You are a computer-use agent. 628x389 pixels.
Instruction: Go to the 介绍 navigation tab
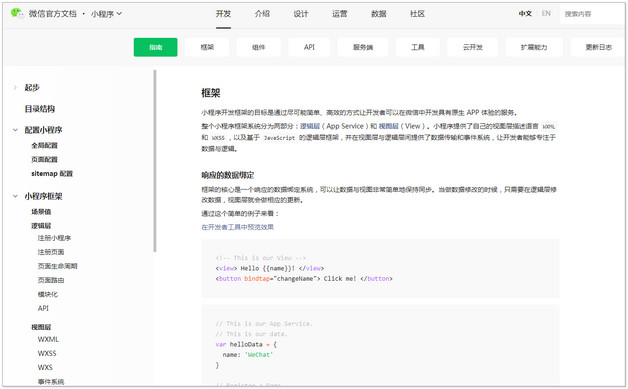coord(262,14)
